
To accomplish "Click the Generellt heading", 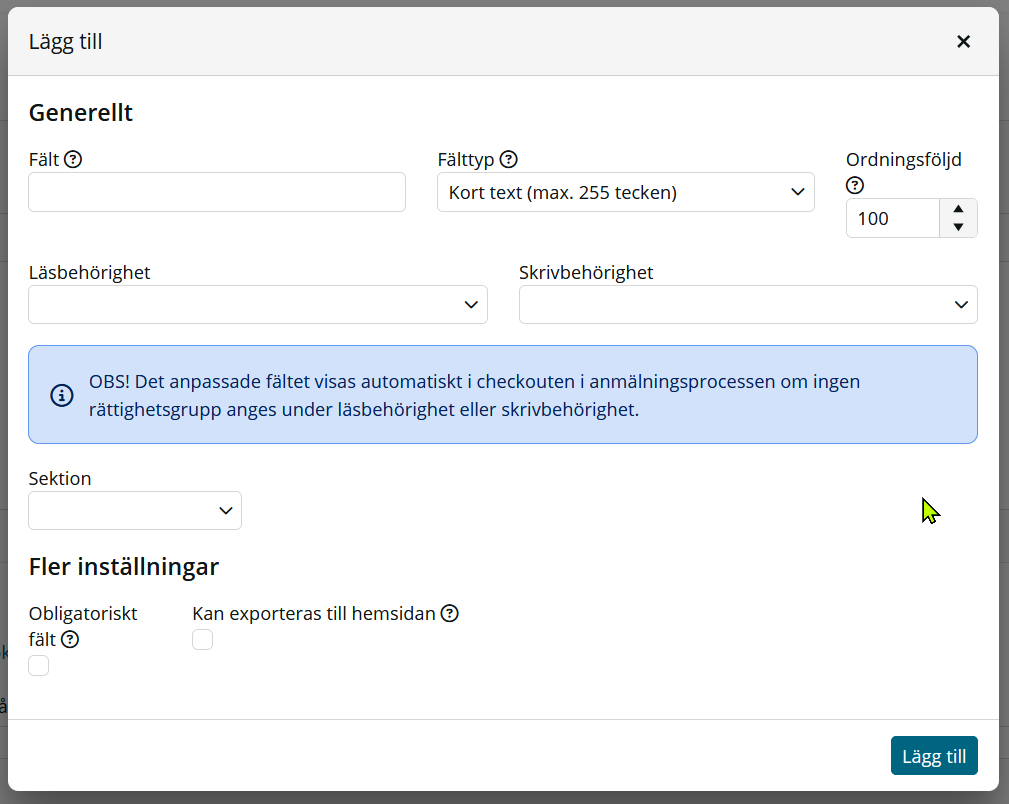I will pos(81,113).
